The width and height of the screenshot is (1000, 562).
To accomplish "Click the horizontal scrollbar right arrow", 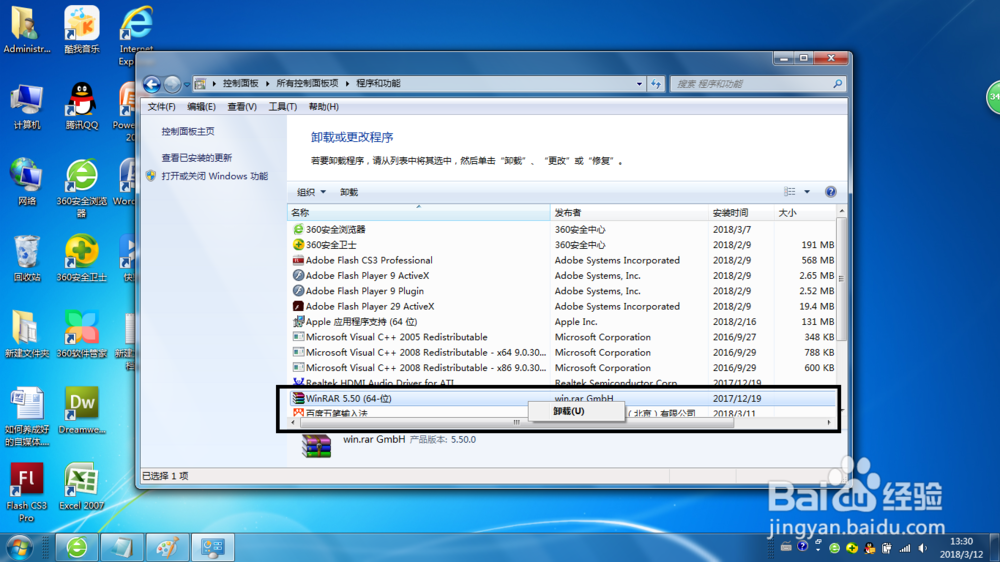I will coord(828,422).
